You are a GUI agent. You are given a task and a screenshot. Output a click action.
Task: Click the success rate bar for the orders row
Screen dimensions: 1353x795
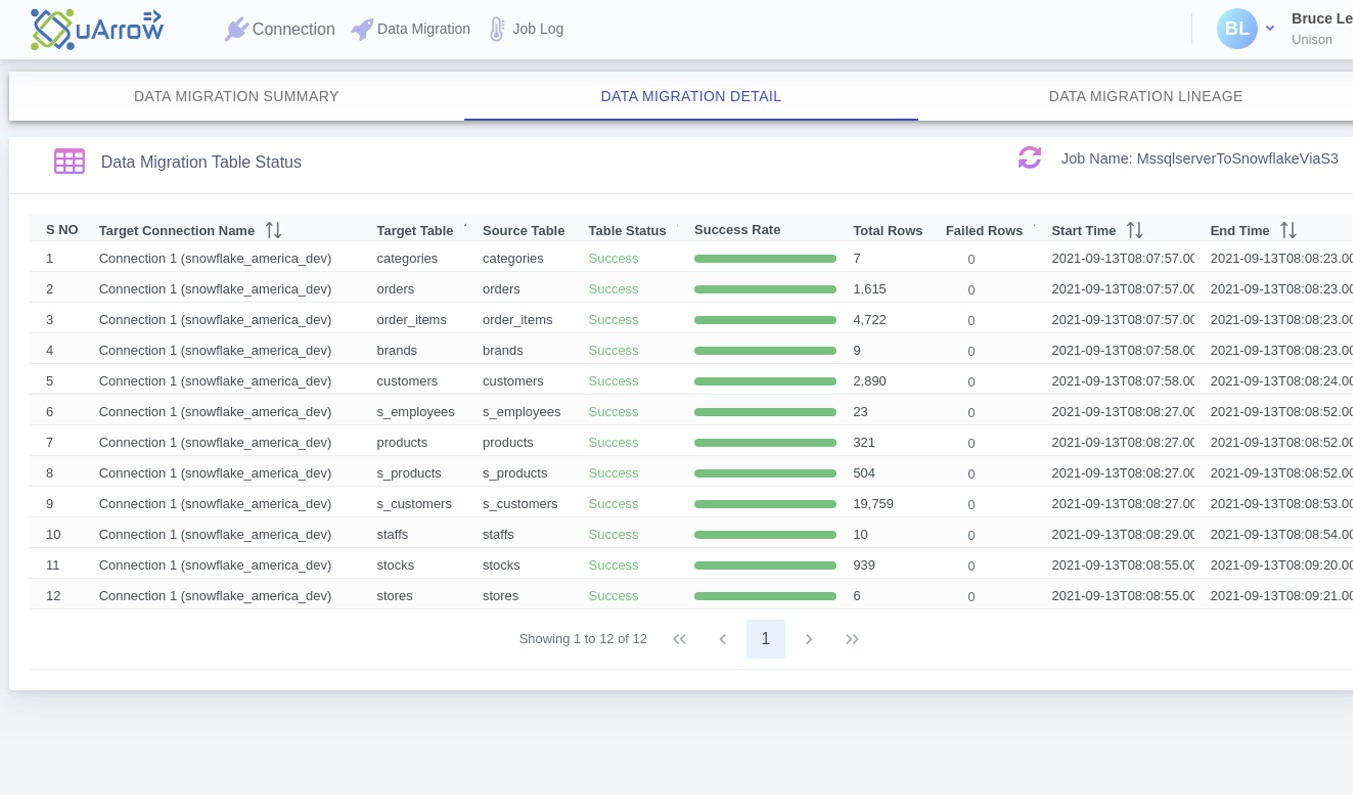[x=765, y=288]
